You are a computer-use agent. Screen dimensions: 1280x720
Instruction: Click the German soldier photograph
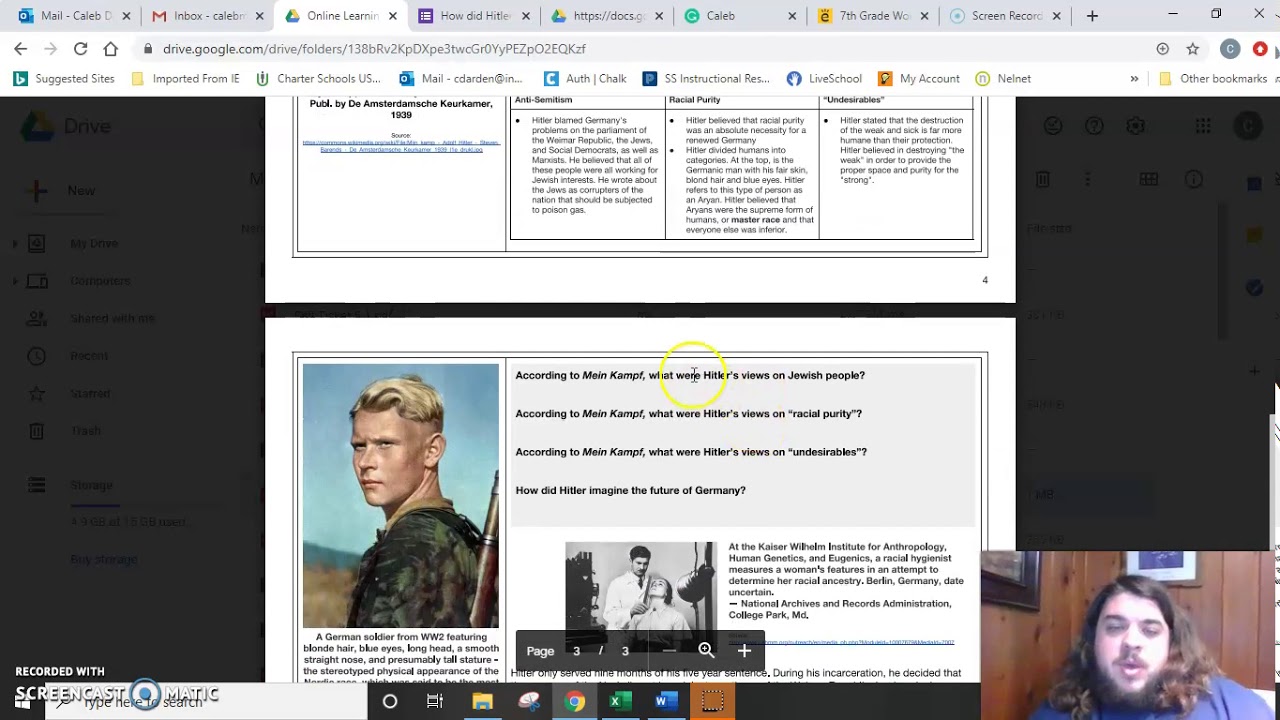tap(400, 495)
